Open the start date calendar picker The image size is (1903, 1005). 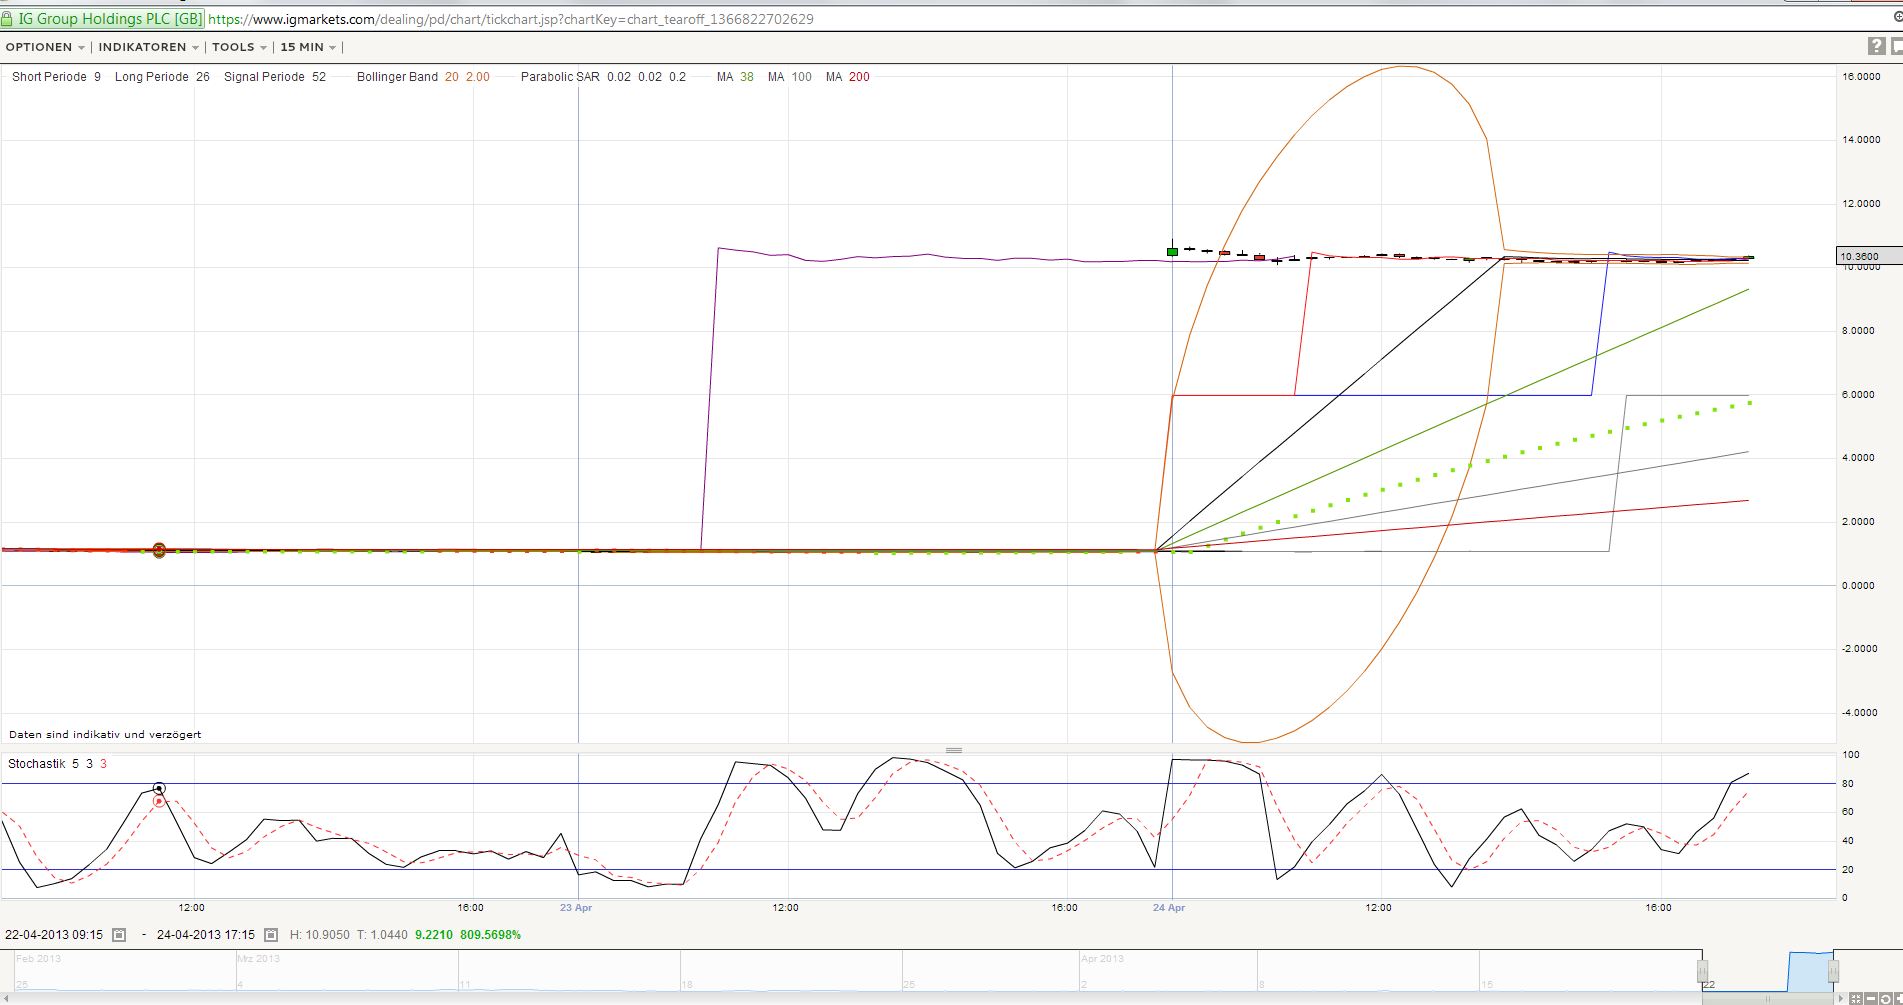(x=119, y=935)
